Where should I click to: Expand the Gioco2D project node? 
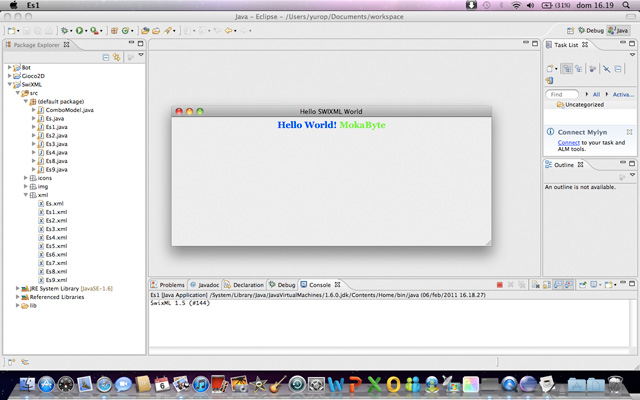9,76
